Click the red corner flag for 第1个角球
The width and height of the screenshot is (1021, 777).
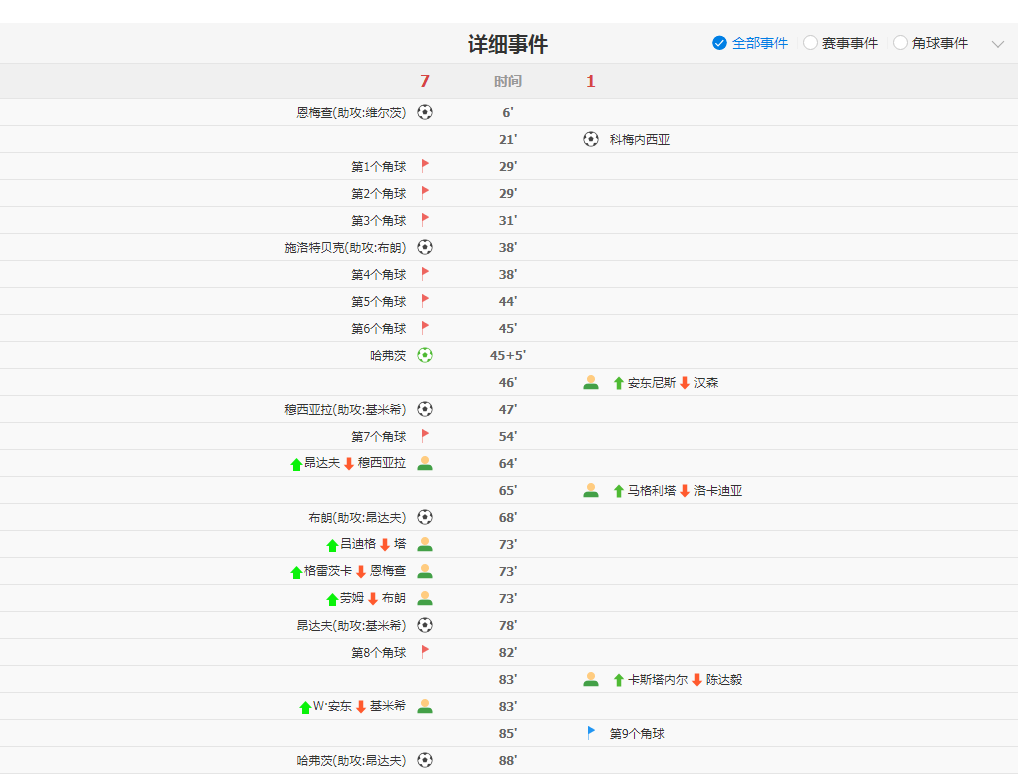click(425, 166)
